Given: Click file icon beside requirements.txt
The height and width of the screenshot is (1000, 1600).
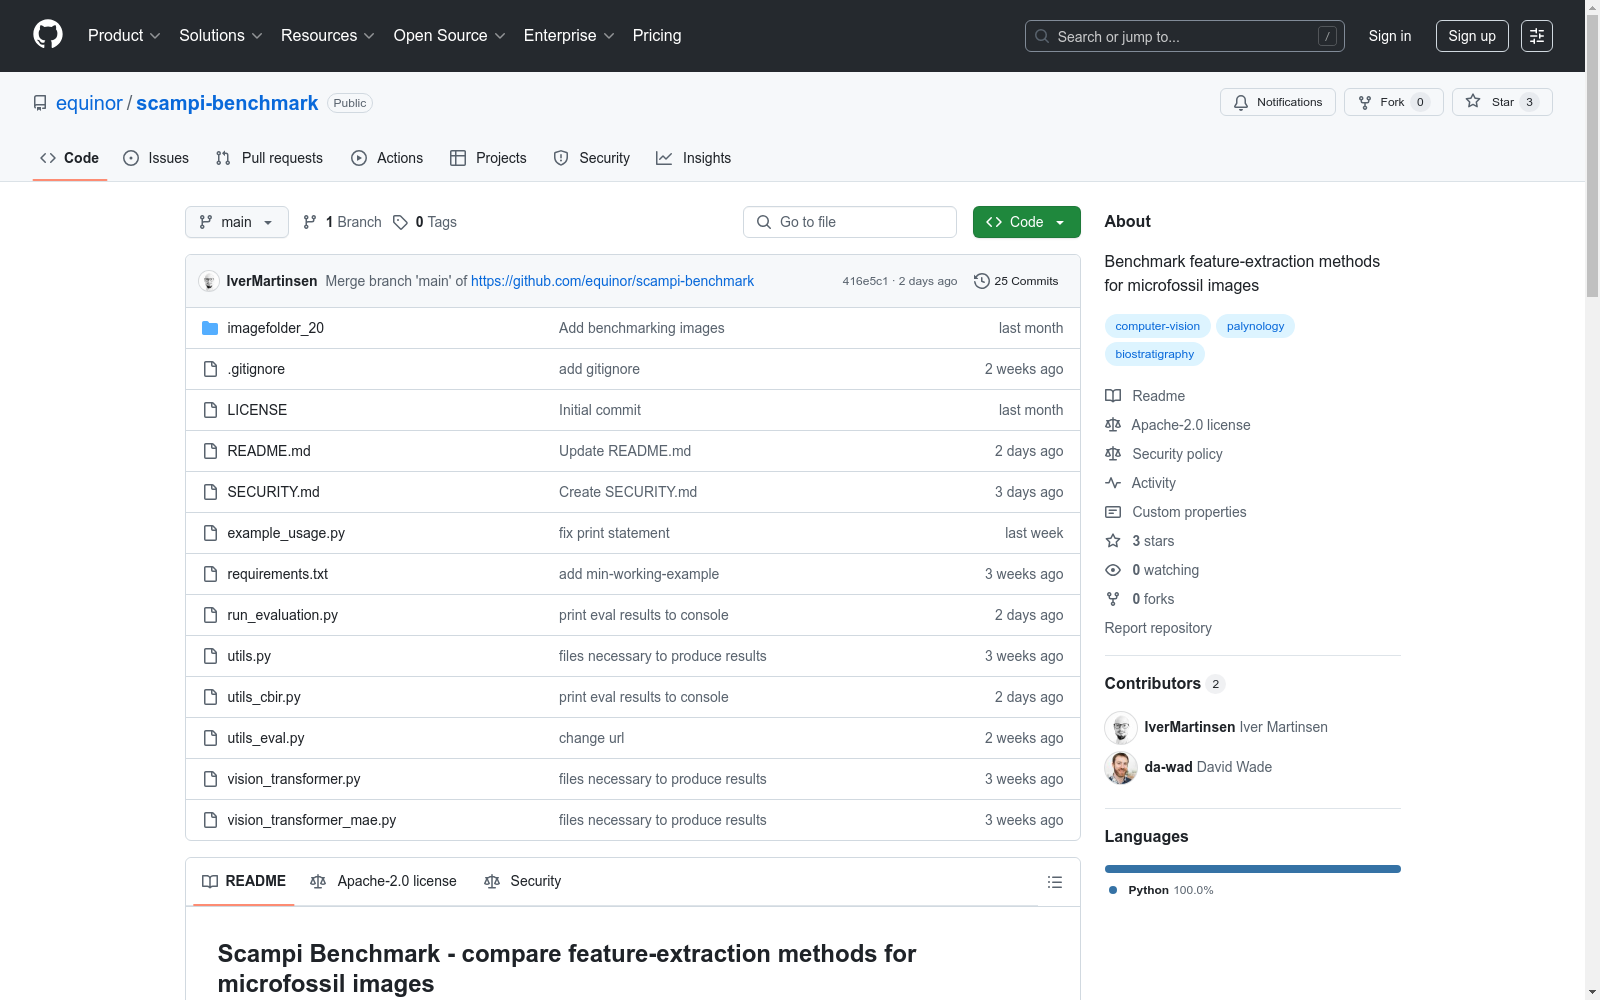Looking at the screenshot, I should coord(210,574).
